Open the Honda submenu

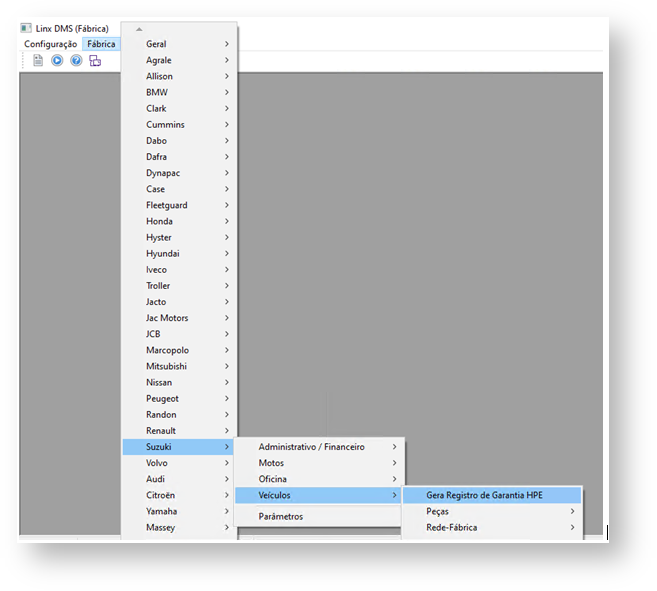[x=179, y=221]
